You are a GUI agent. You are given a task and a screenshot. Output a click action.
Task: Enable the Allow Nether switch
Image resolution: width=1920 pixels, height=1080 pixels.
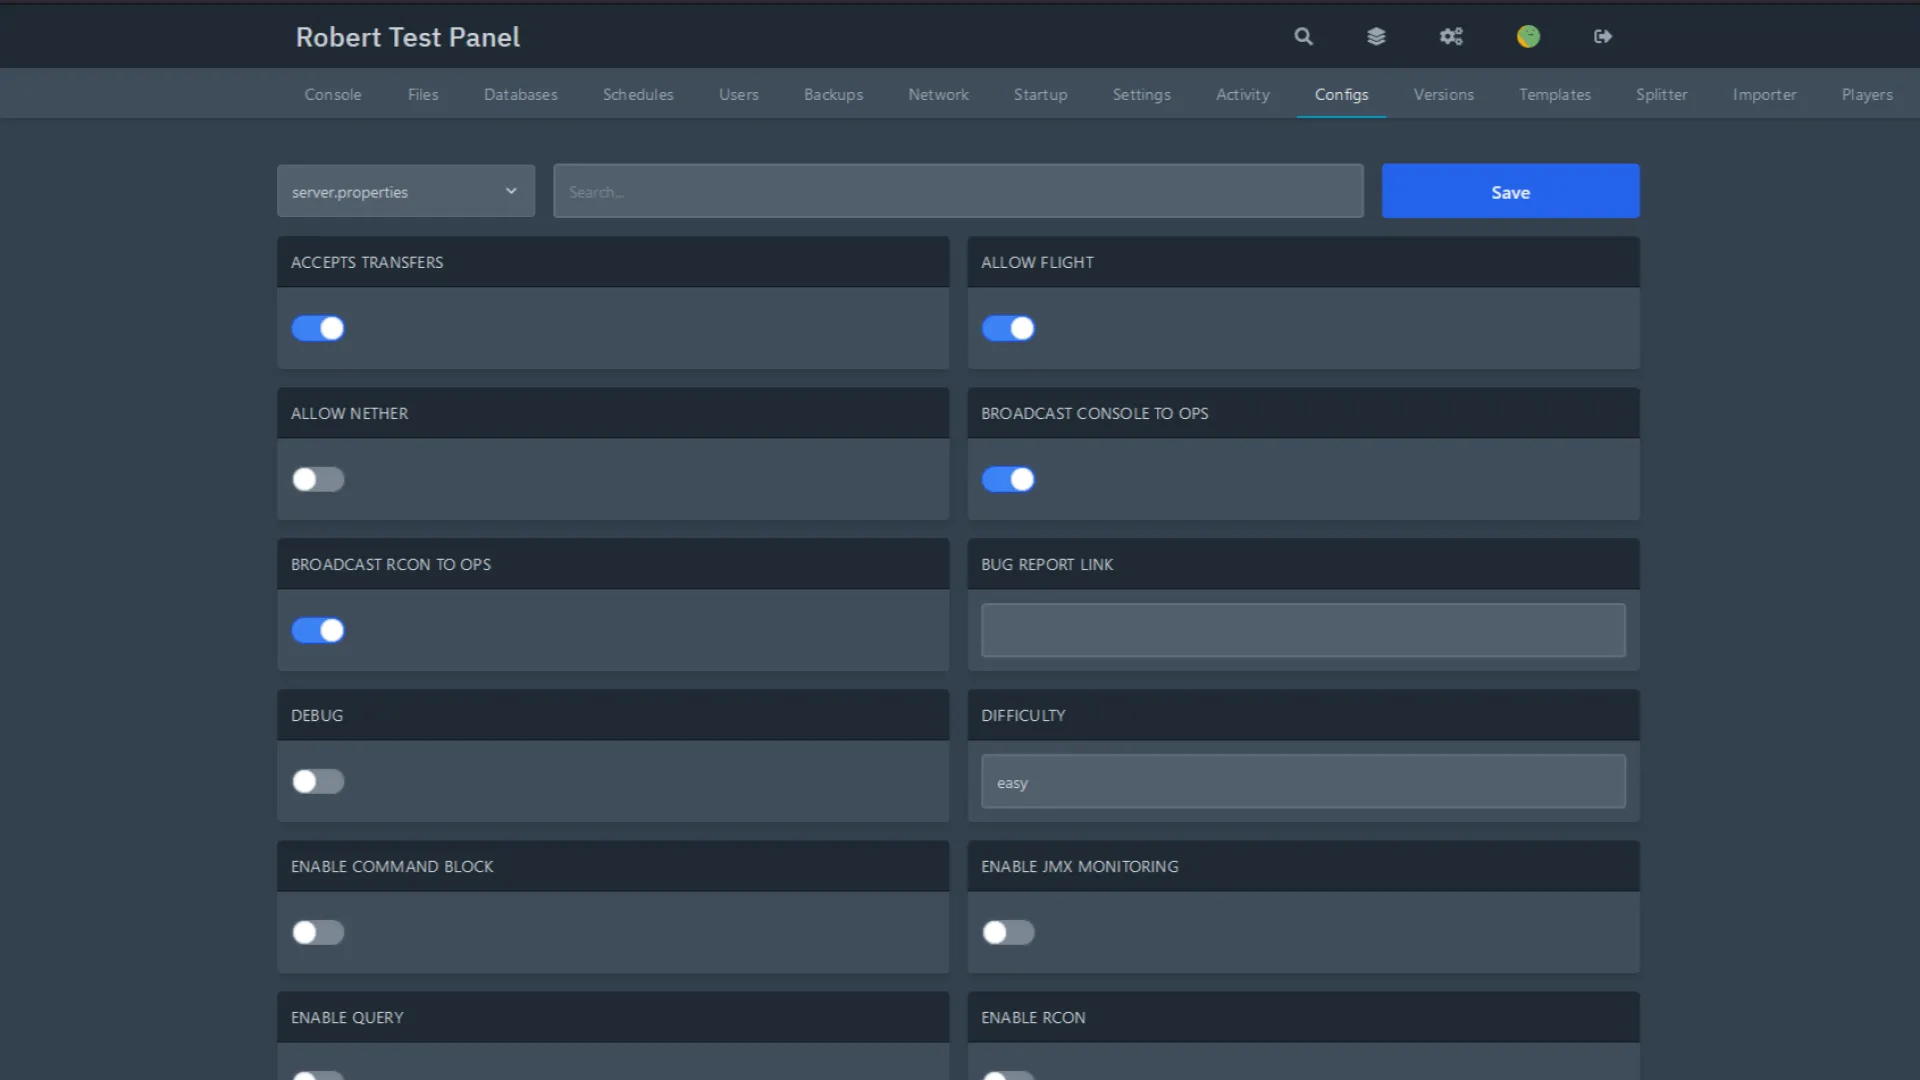[x=318, y=480]
